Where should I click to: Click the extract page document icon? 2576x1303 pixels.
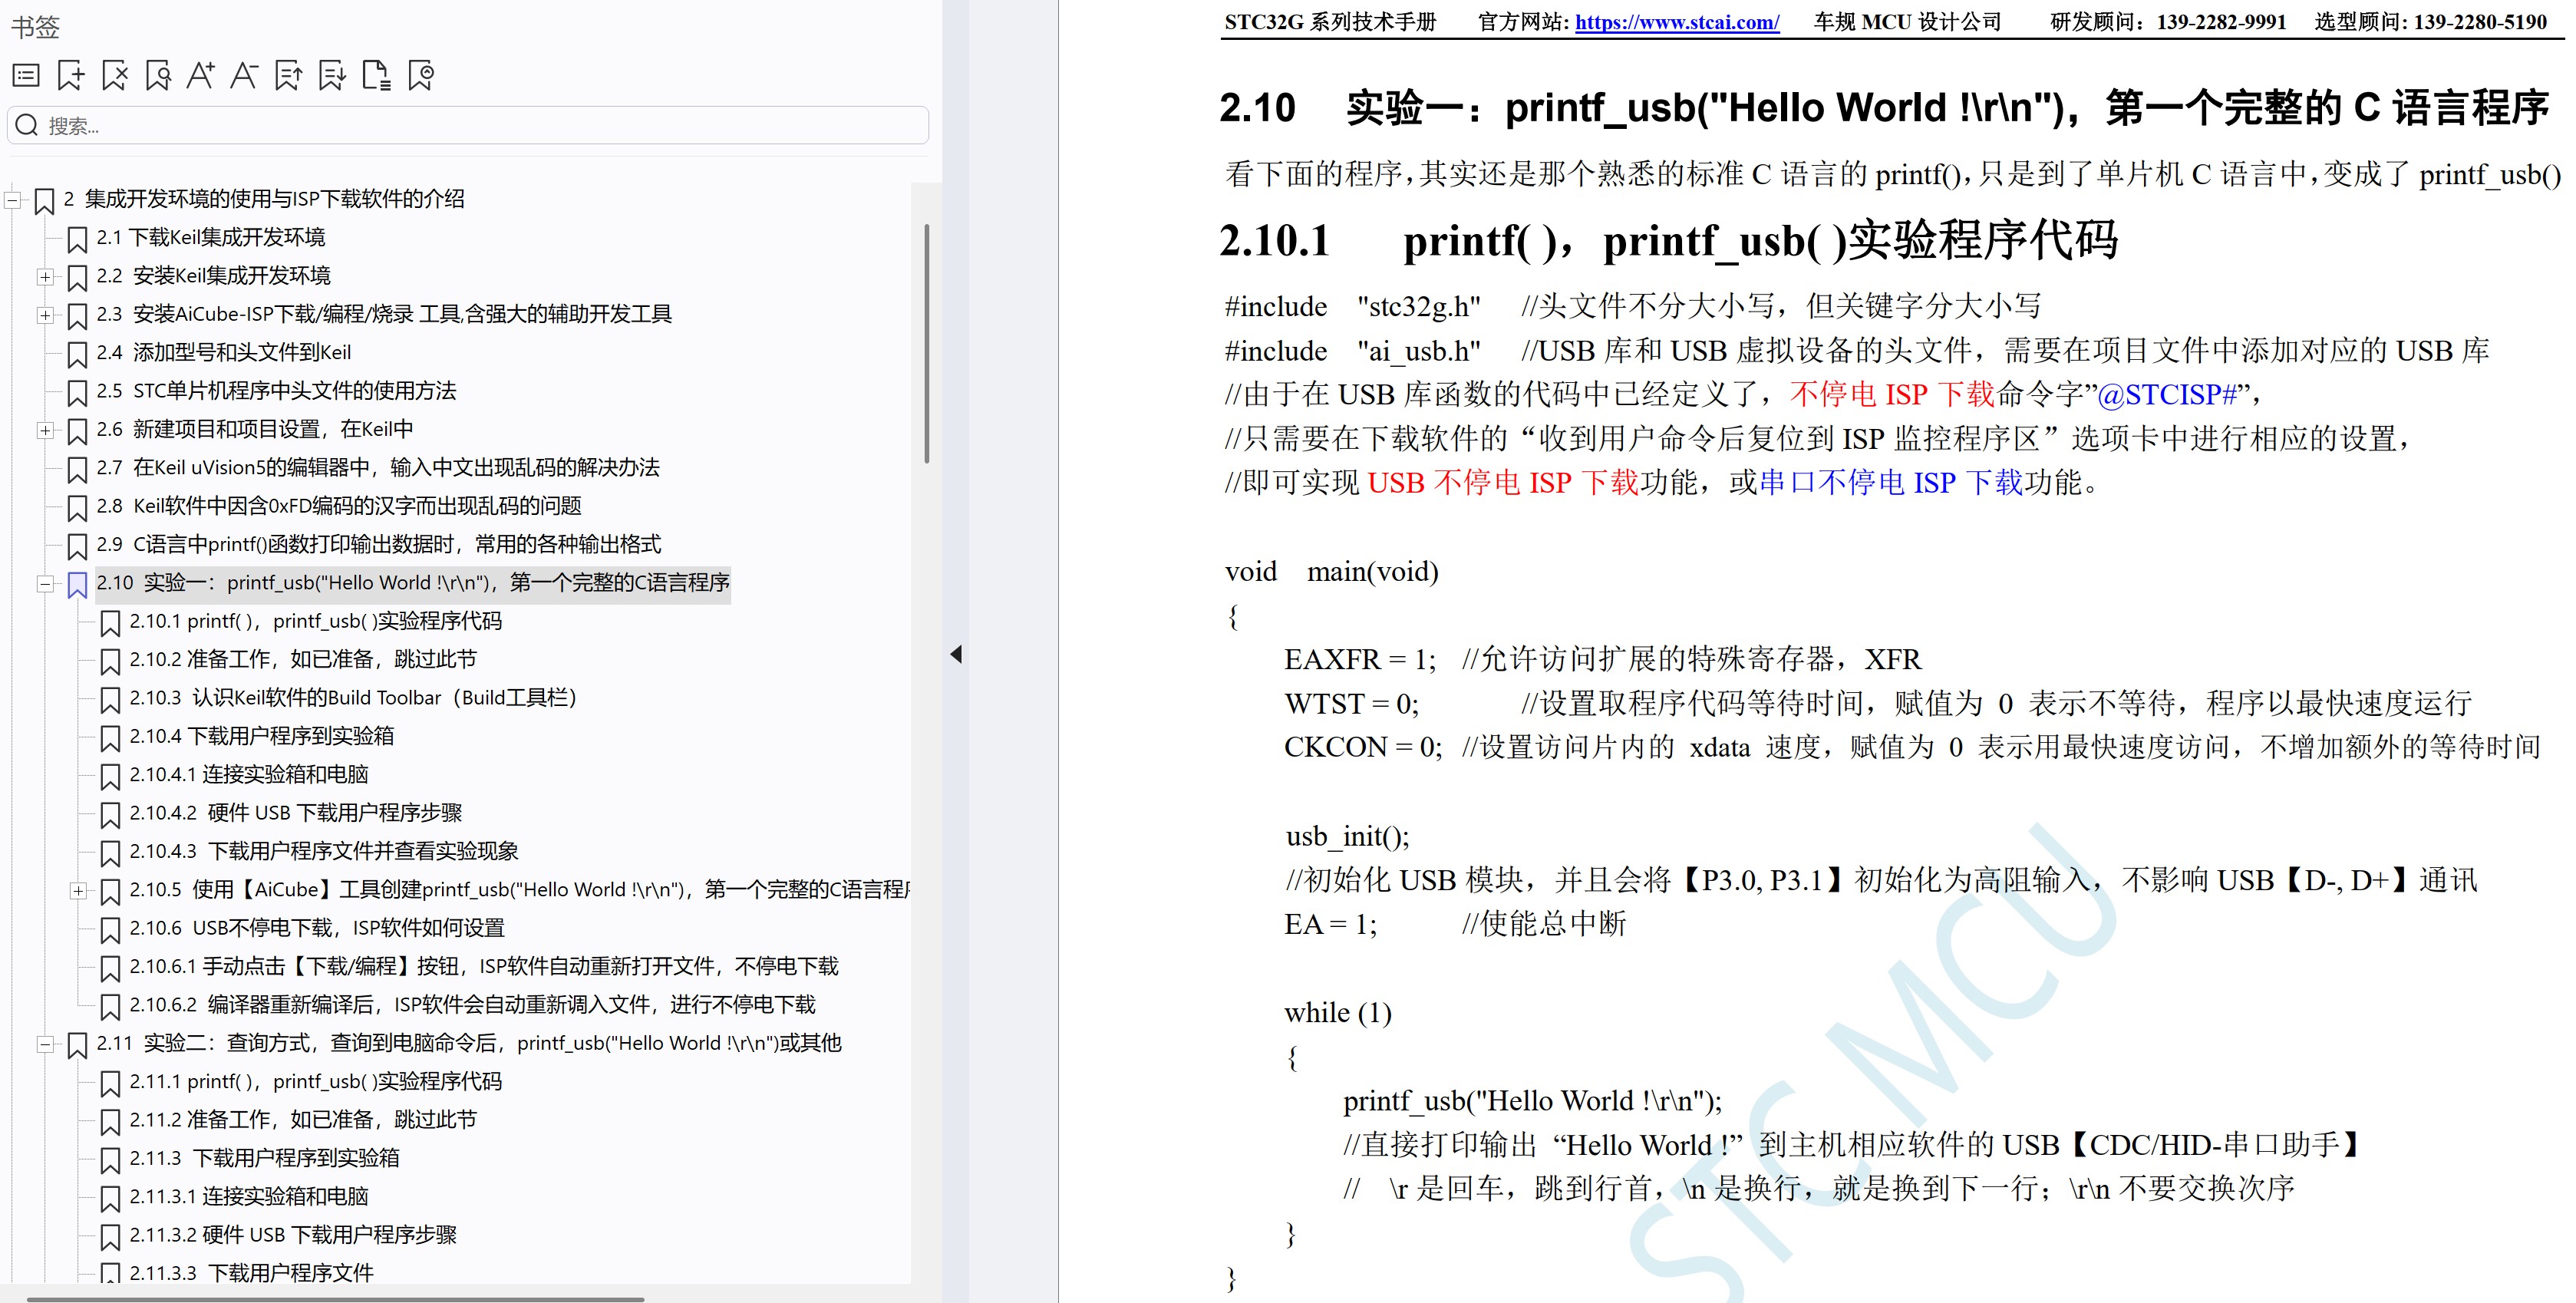pyautogui.click(x=379, y=75)
